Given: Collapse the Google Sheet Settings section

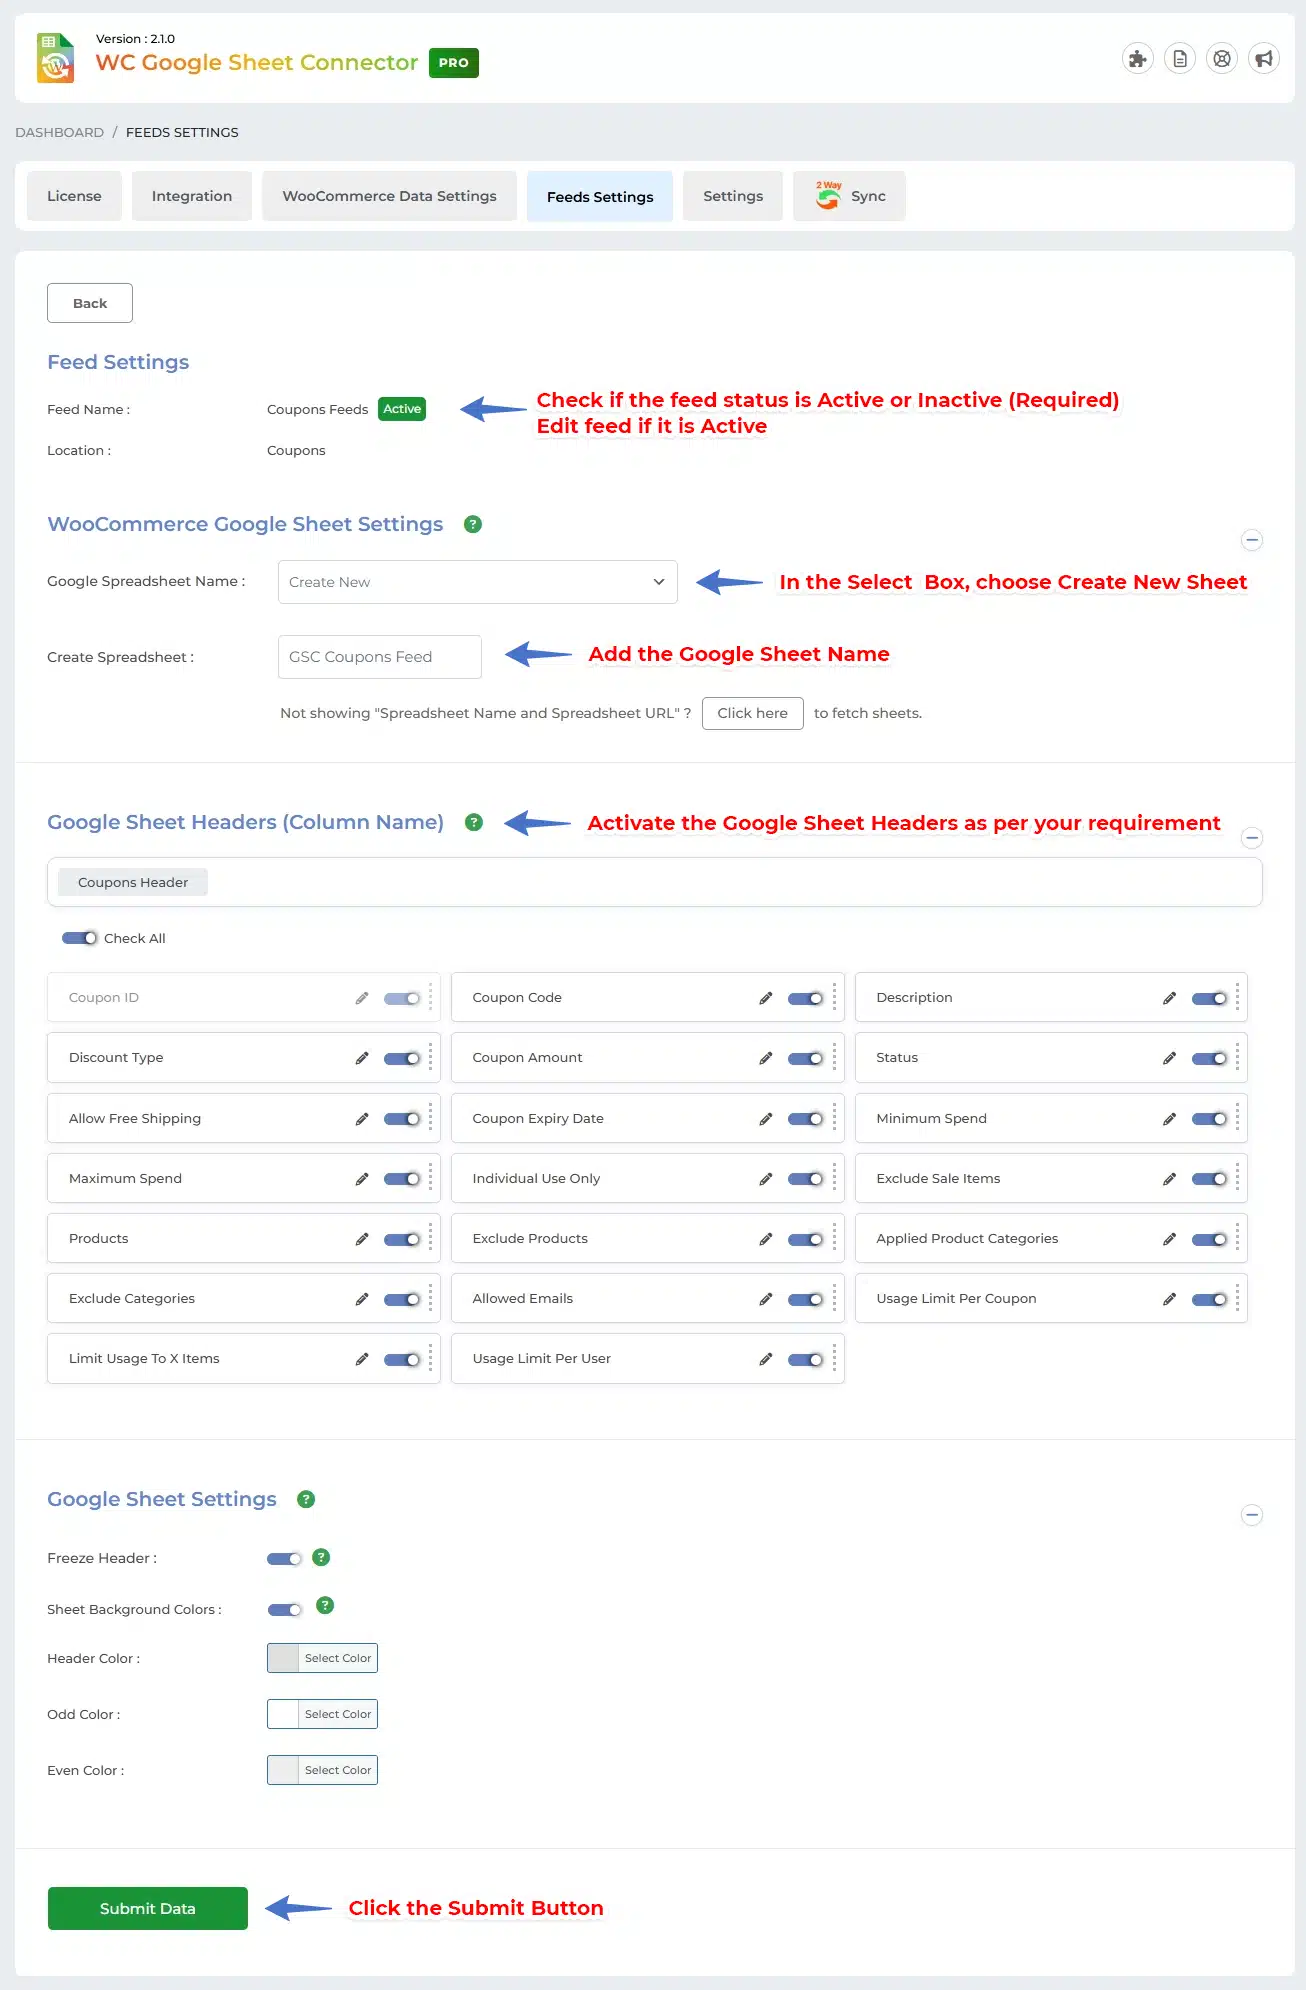Looking at the screenshot, I should point(1251,1515).
